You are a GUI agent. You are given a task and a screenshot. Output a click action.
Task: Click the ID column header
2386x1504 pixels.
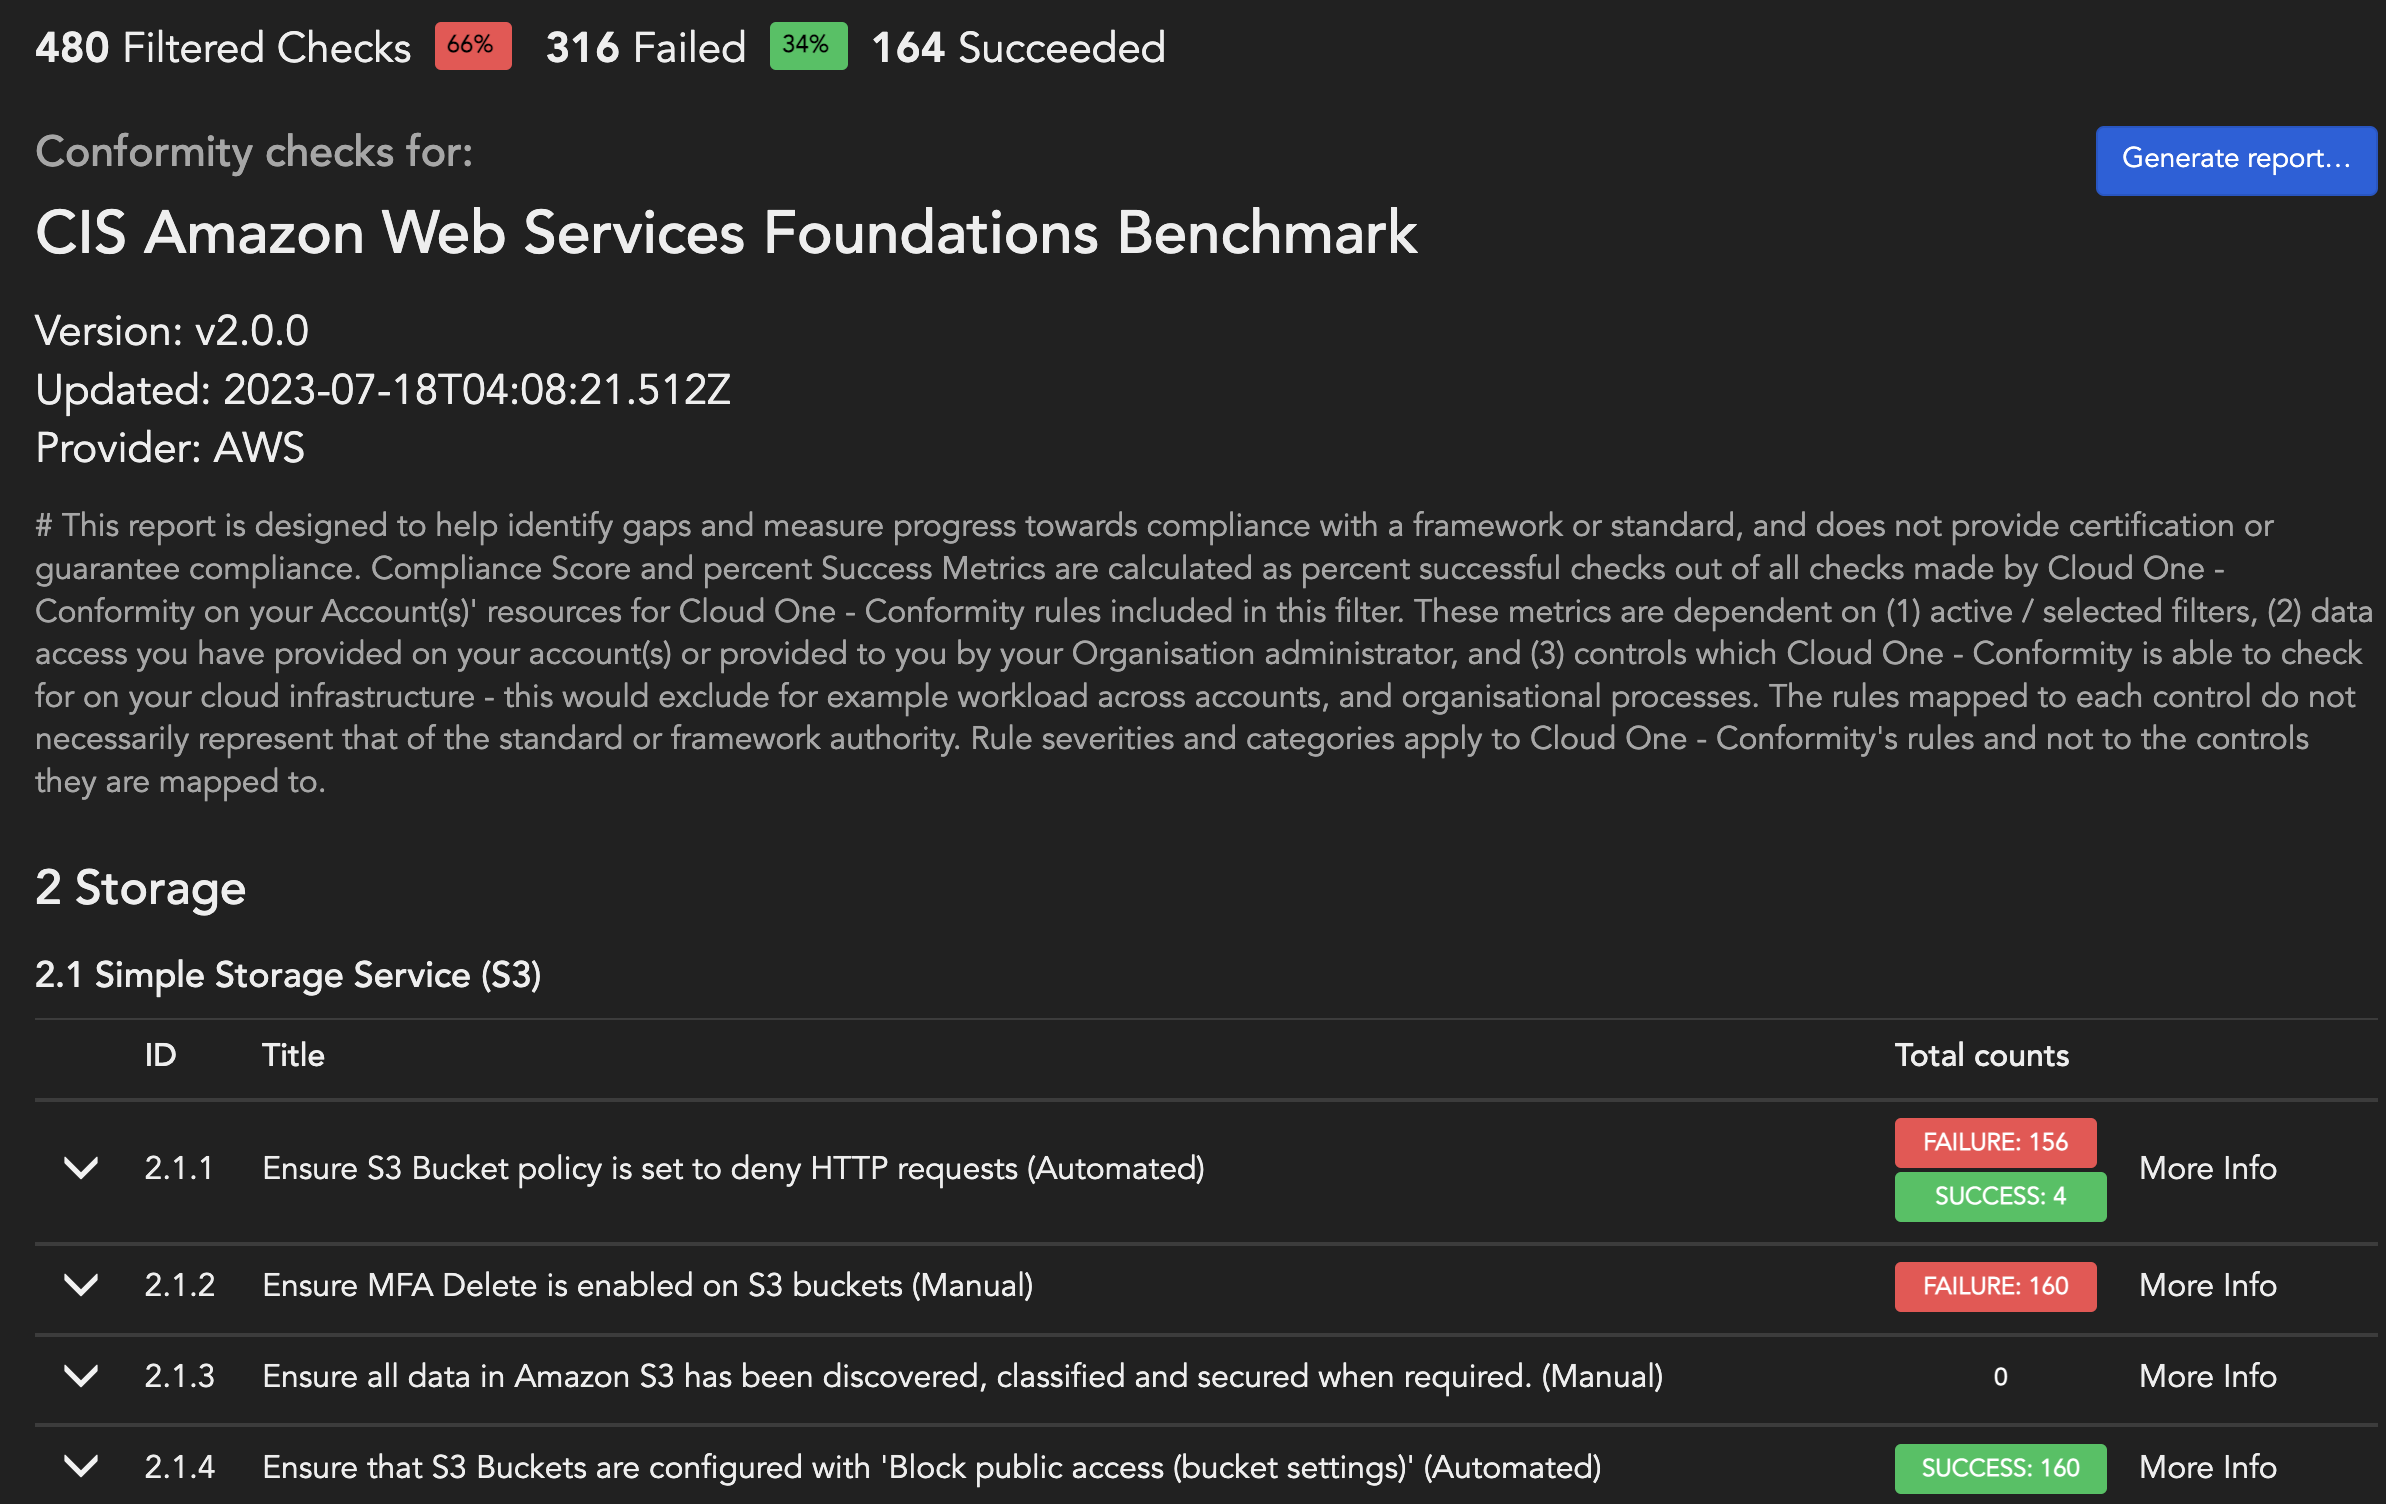tap(160, 1055)
